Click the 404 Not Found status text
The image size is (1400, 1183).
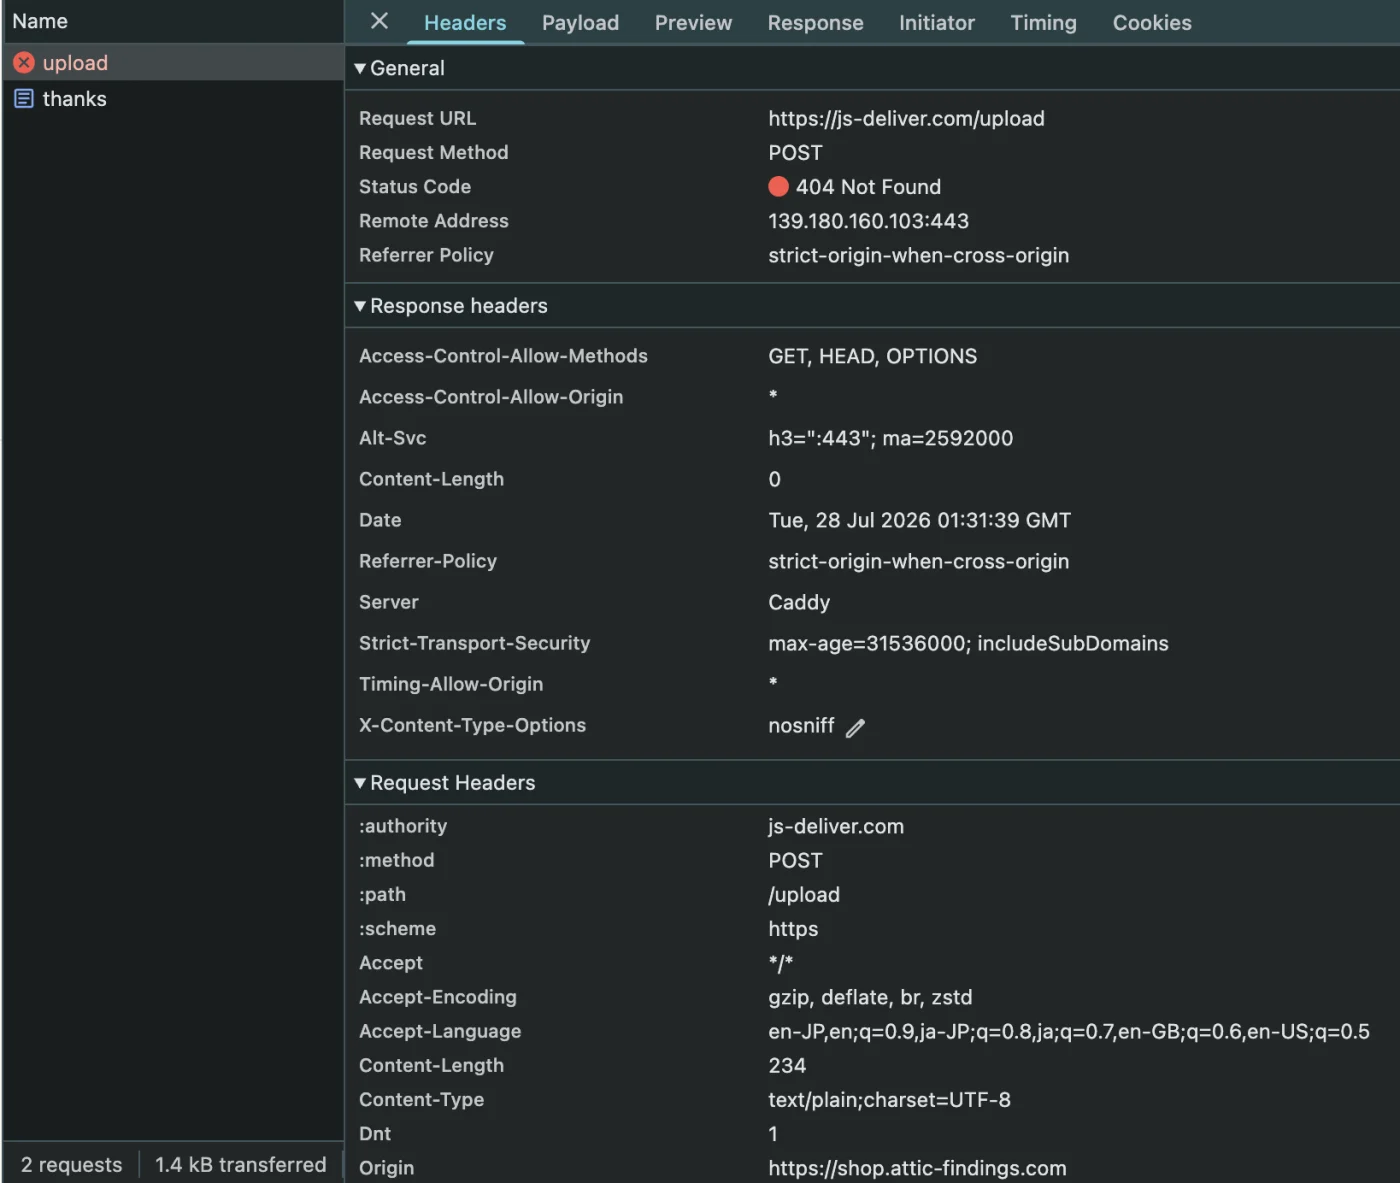click(868, 187)
